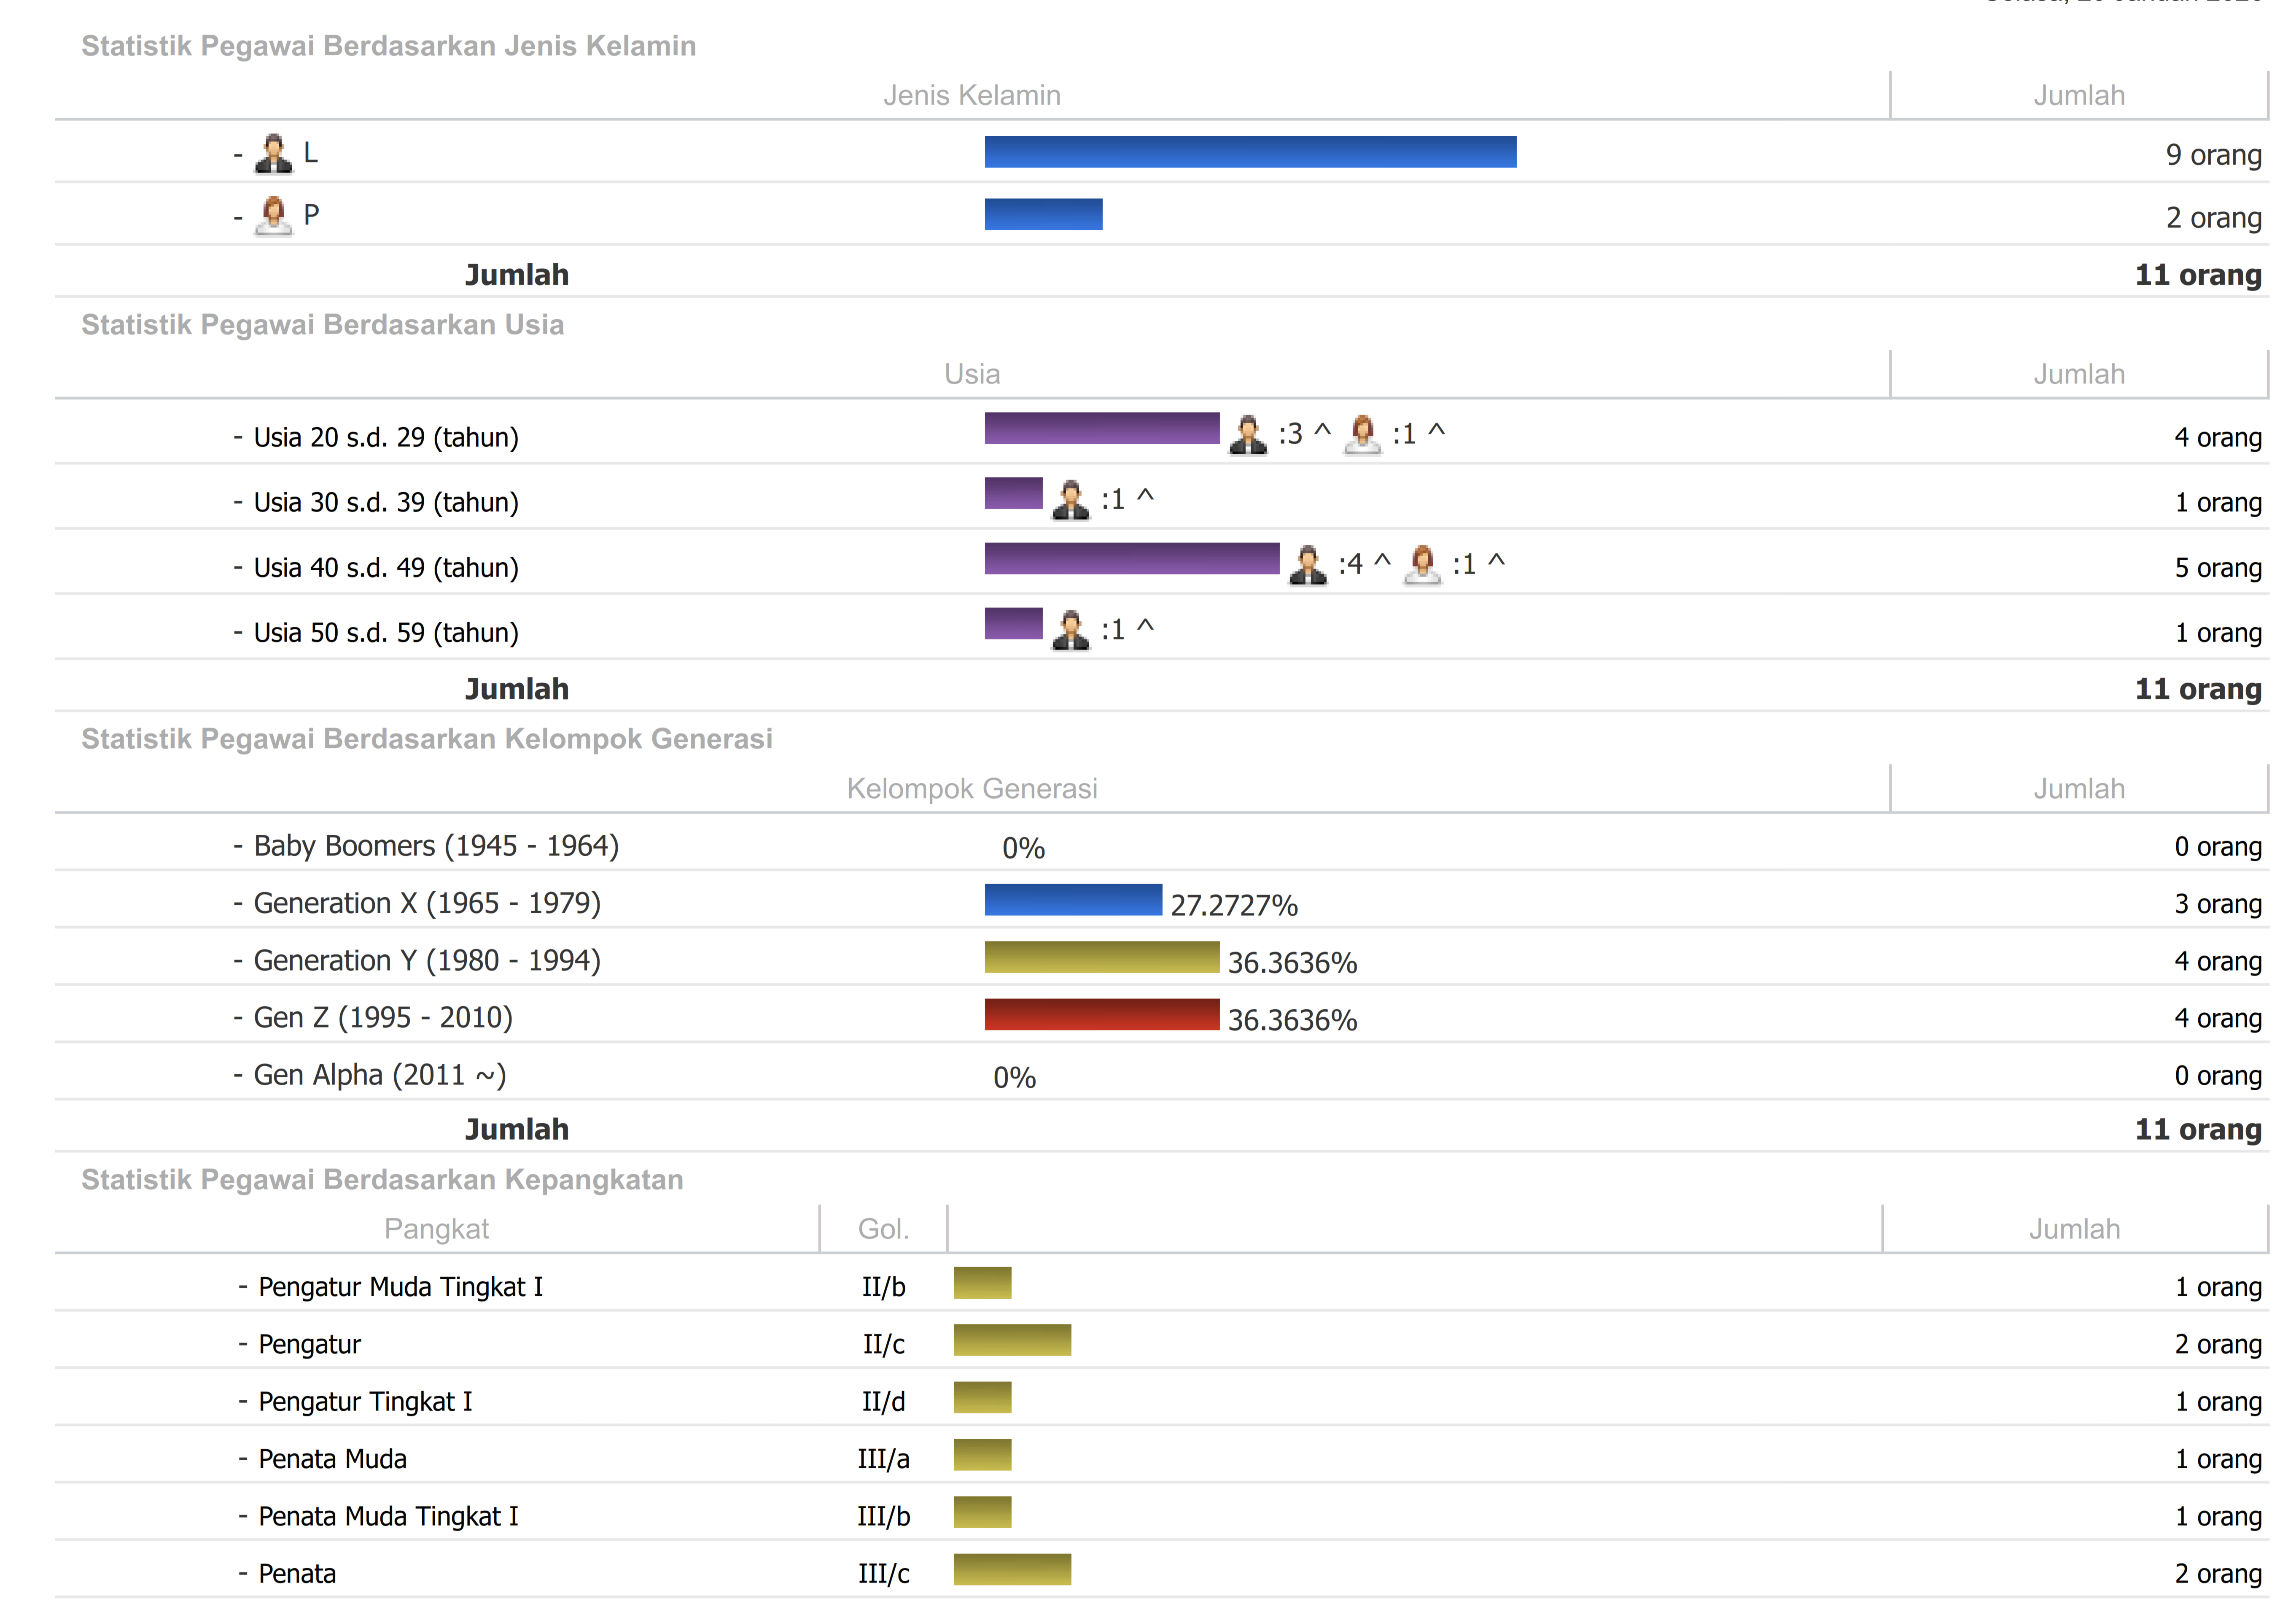Screen dimensions: 2296x1615
Task: Click the Generation X (1965 - 1979) label
Action: [x=427, y=903]
